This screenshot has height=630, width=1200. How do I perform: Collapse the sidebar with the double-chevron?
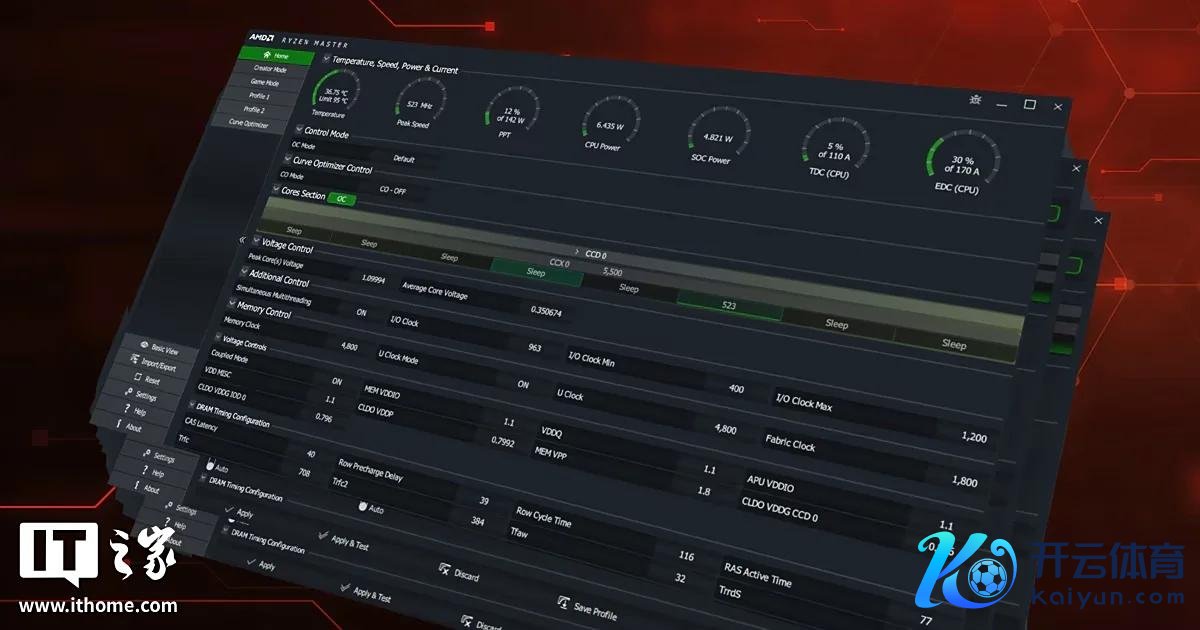[242, 240]
